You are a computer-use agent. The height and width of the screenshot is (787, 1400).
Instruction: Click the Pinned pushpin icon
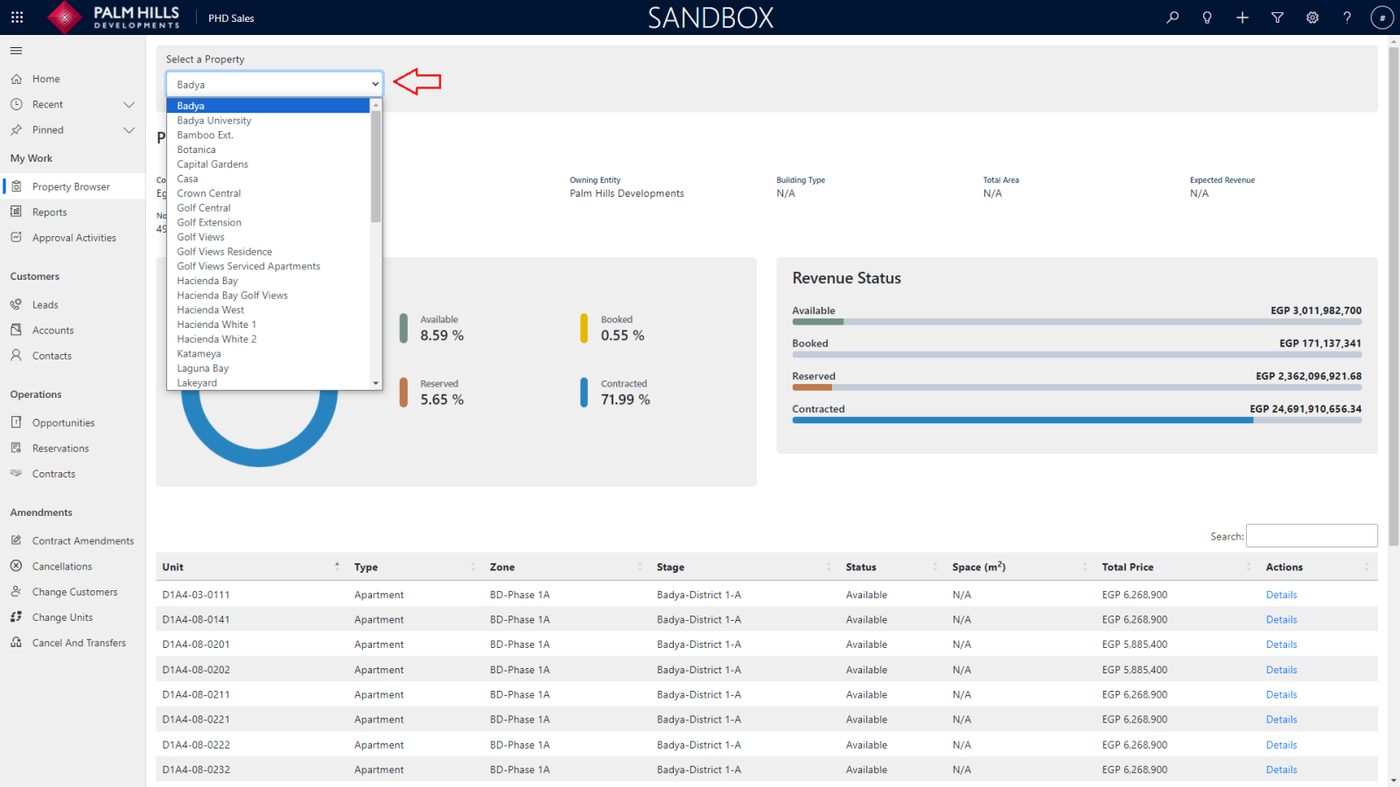tap(16, 130)
